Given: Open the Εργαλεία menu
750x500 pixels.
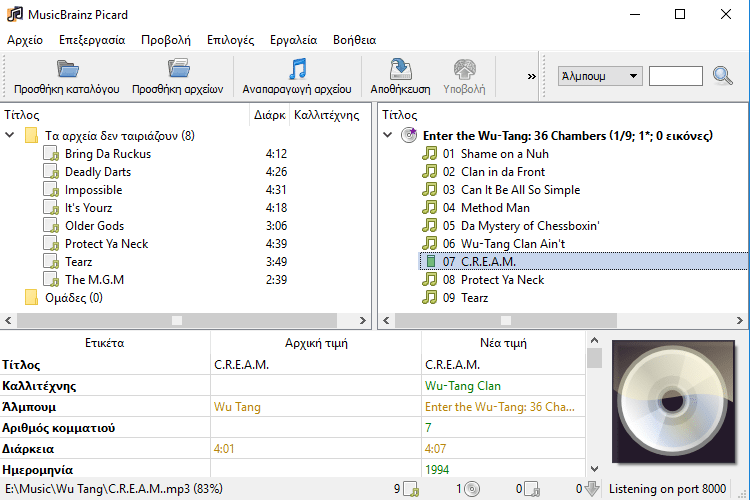Looking at the screenshot, I should 293,40.
